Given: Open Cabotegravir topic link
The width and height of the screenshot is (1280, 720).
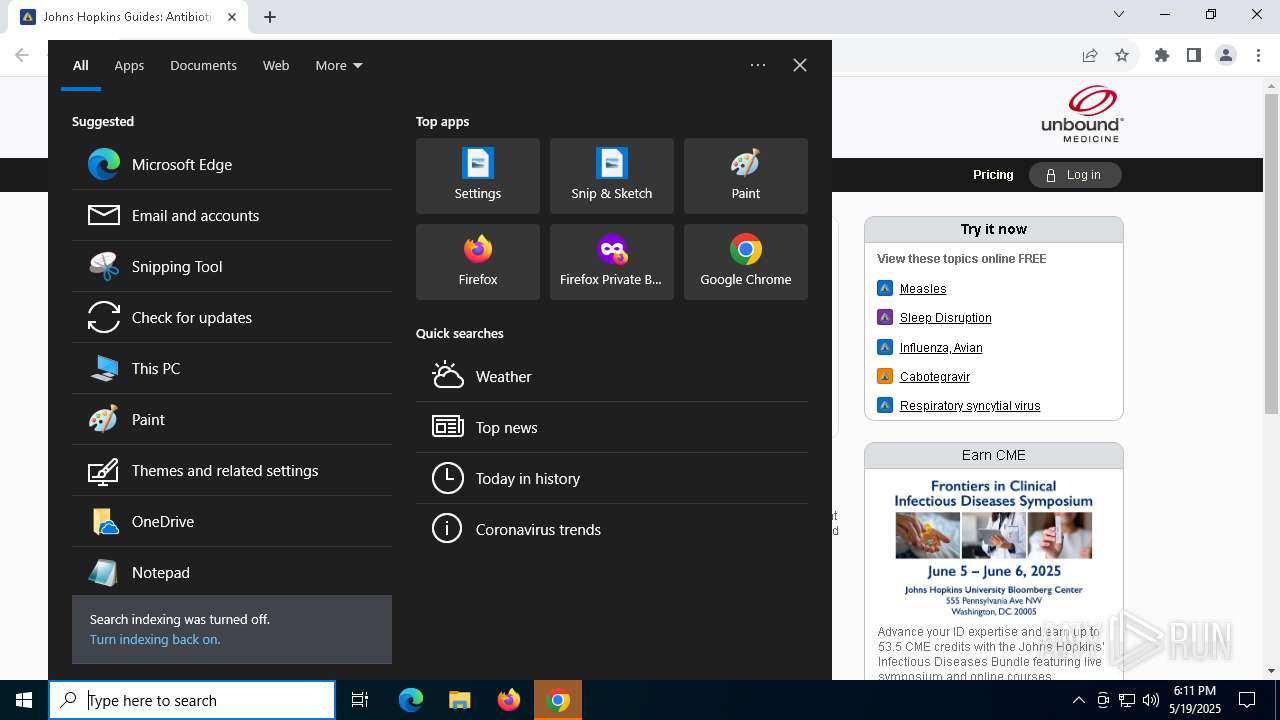Looking at the screenshot, I should [x=935, y=376].
